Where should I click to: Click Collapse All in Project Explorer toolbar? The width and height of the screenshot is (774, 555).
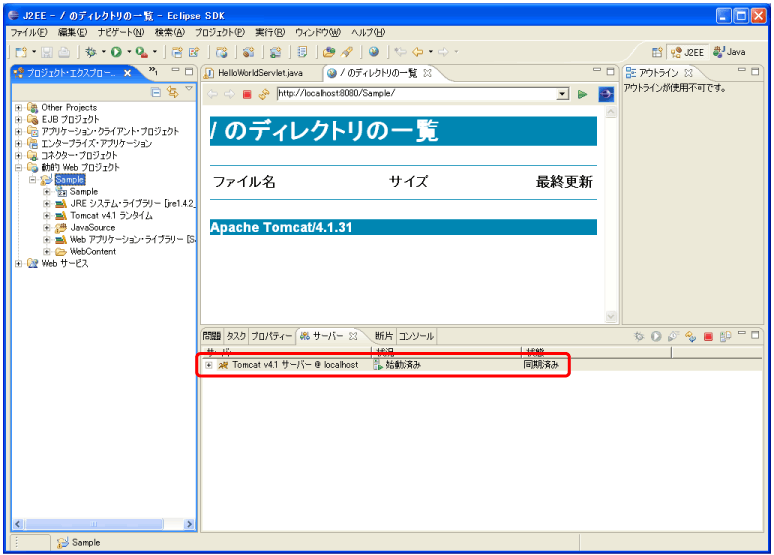click(x=156, y=92)
